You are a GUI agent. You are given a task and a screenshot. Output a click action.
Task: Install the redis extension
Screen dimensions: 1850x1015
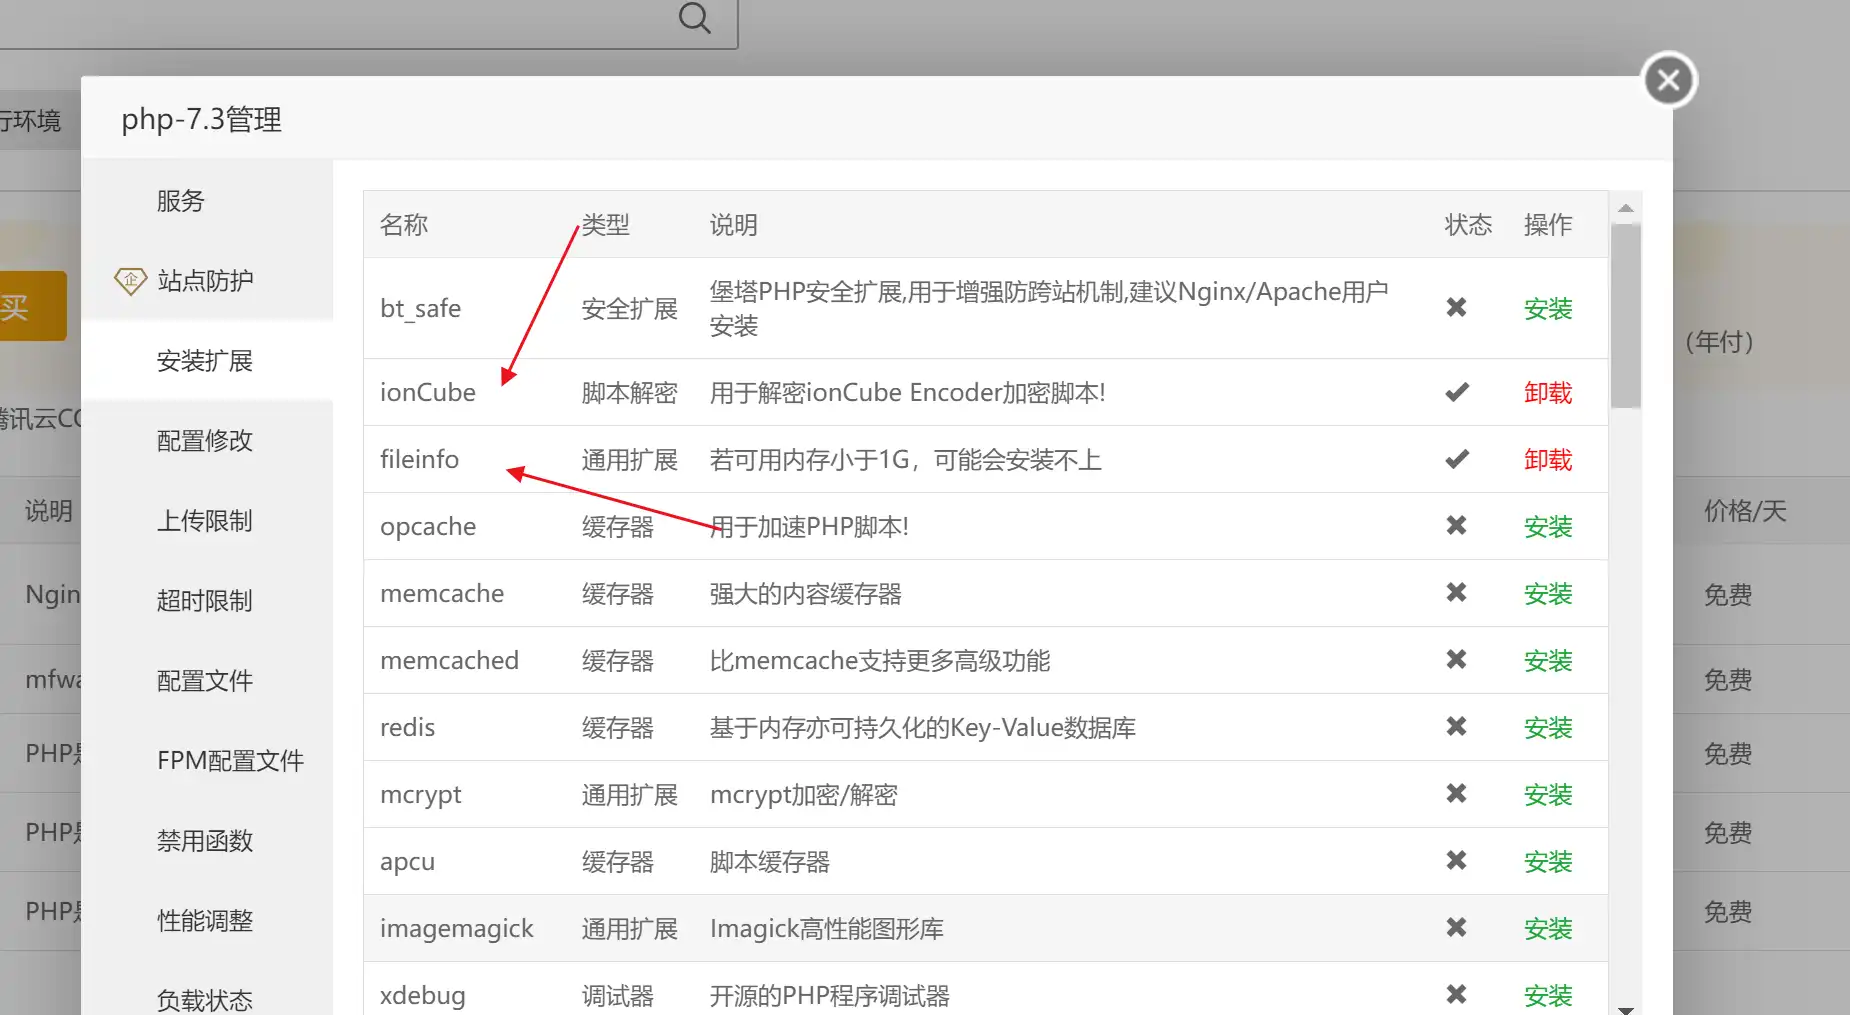1548,728
